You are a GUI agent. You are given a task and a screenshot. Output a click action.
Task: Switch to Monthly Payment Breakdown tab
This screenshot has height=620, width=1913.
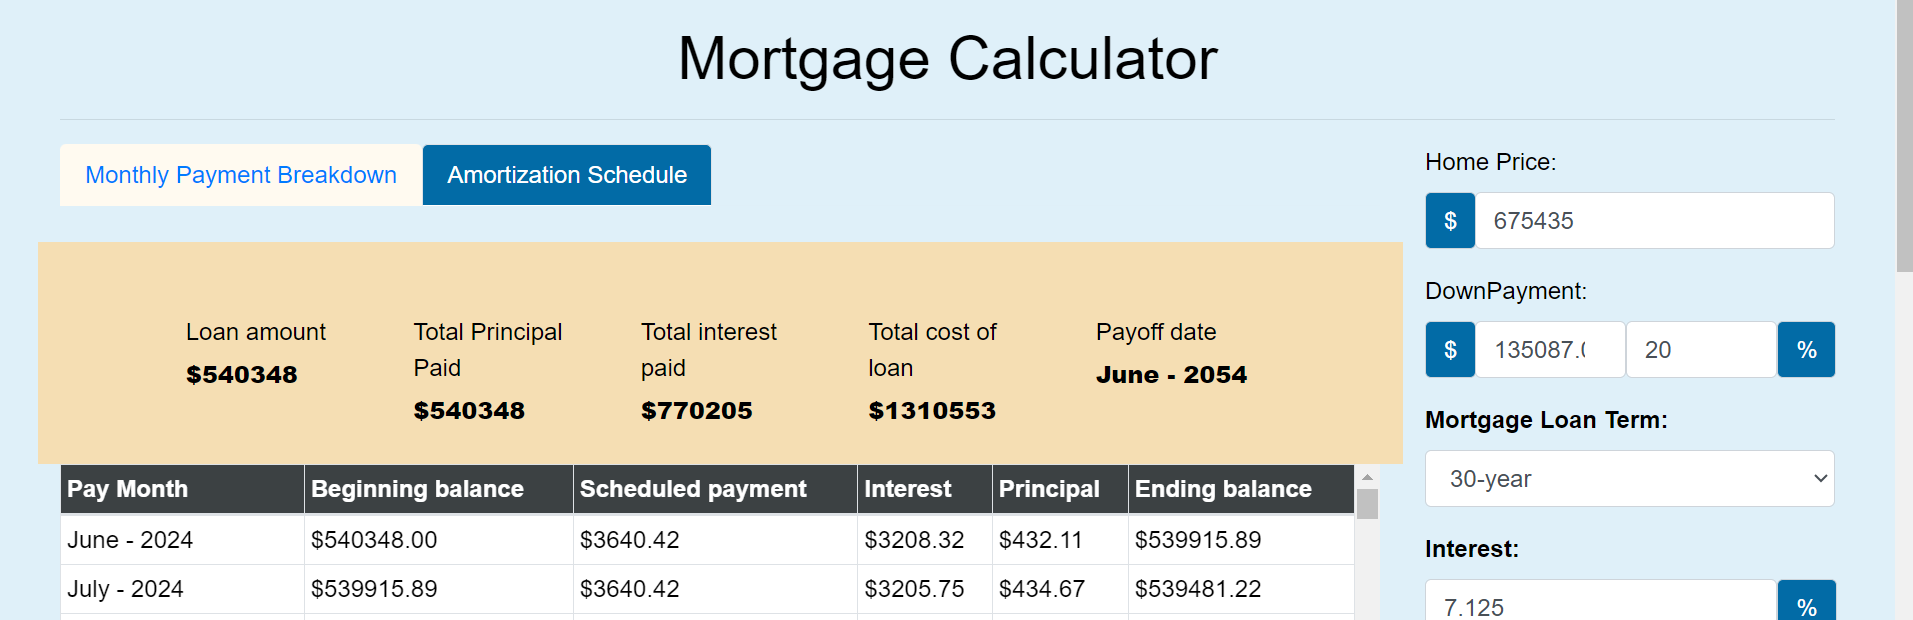(x=241, y=175)
